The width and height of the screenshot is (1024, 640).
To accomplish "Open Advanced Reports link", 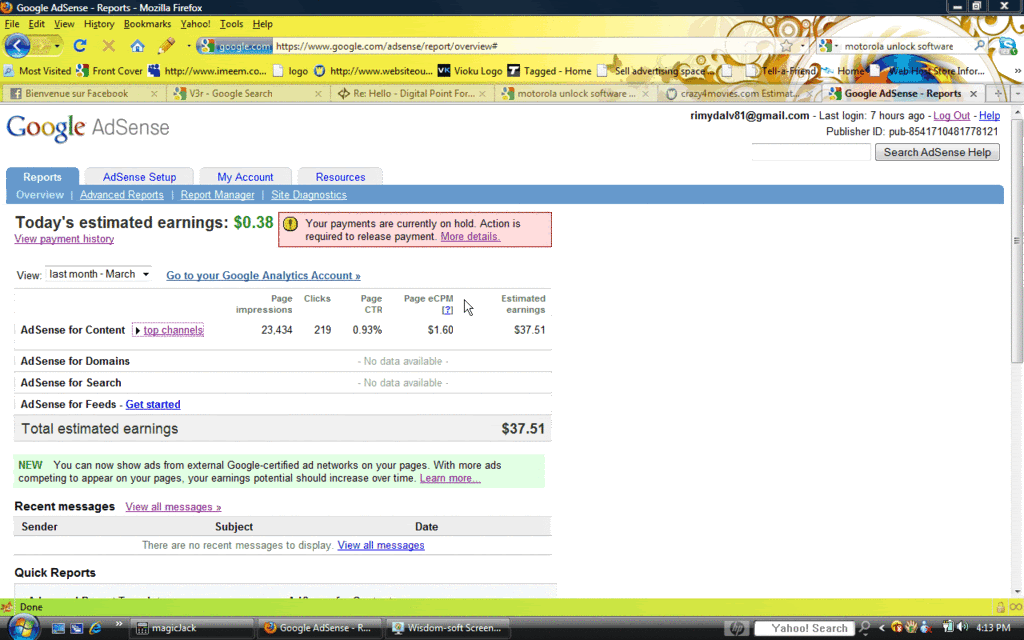I will click(x=121, y=195).
